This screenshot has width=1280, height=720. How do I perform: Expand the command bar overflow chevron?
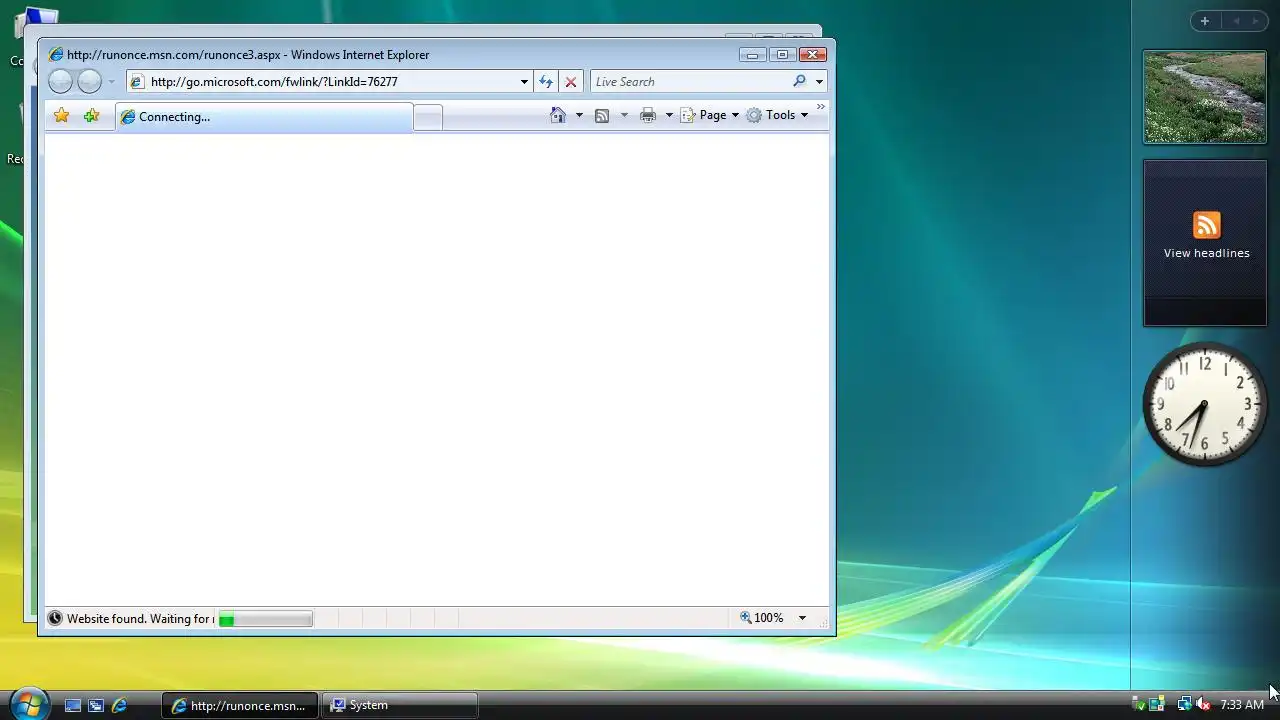821,107
